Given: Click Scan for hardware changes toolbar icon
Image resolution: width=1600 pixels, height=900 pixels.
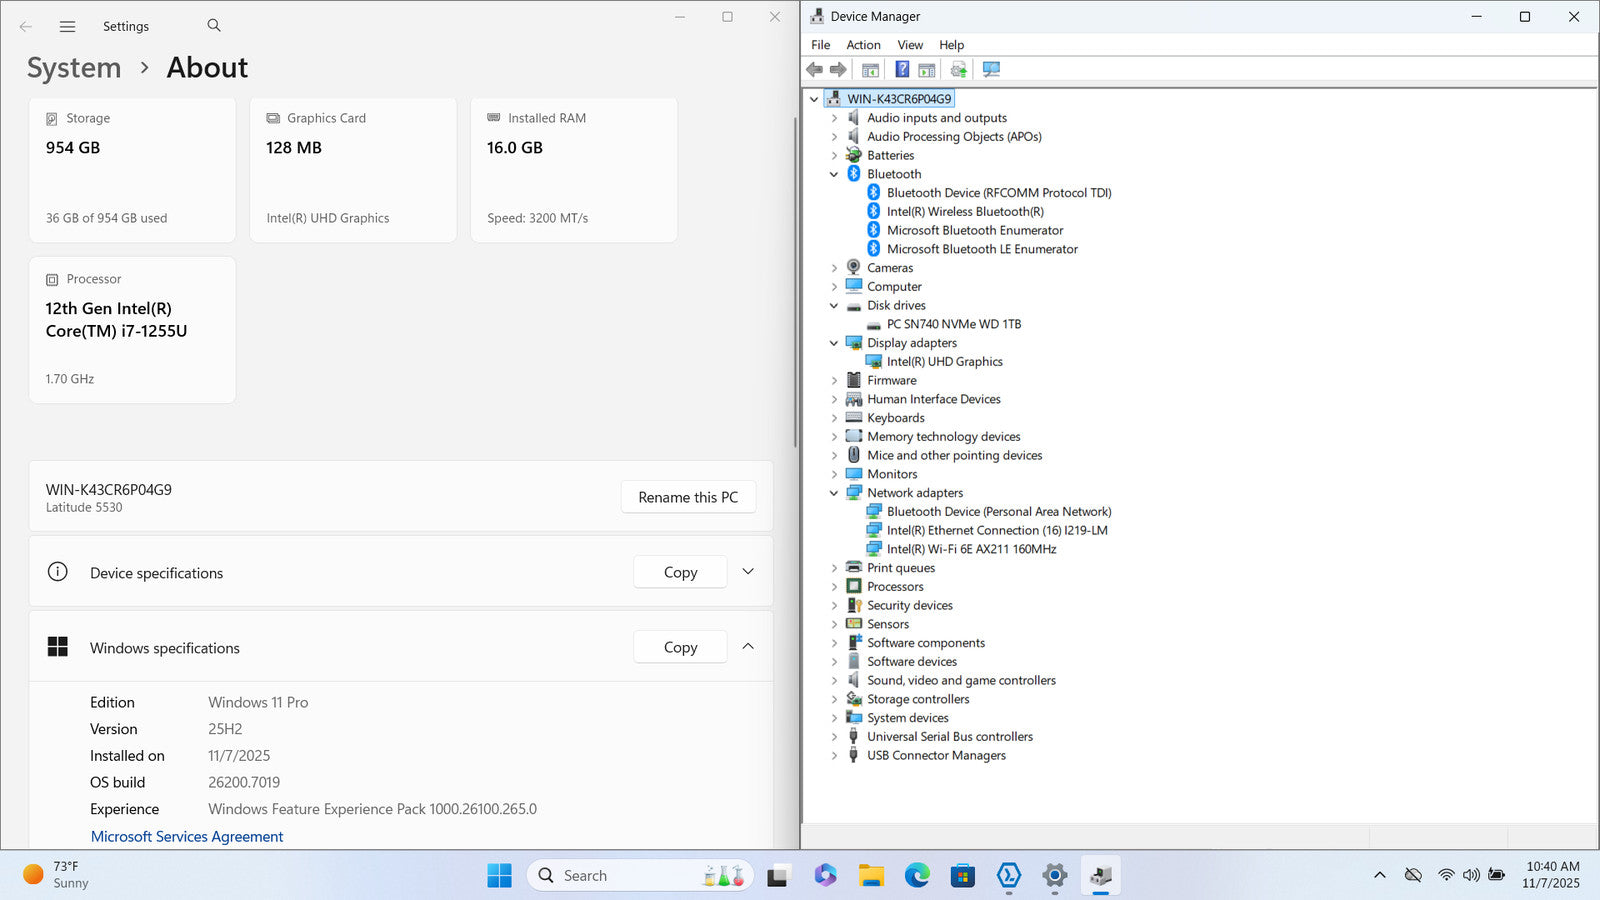Looking at the screenshot, I should pyautogui.click(x=991, y=69).
